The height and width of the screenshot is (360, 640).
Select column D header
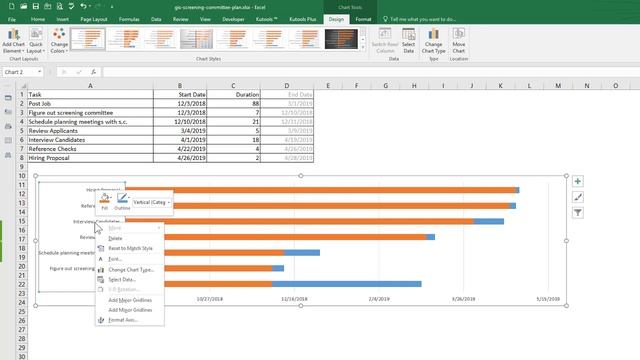tap(287, 86)
